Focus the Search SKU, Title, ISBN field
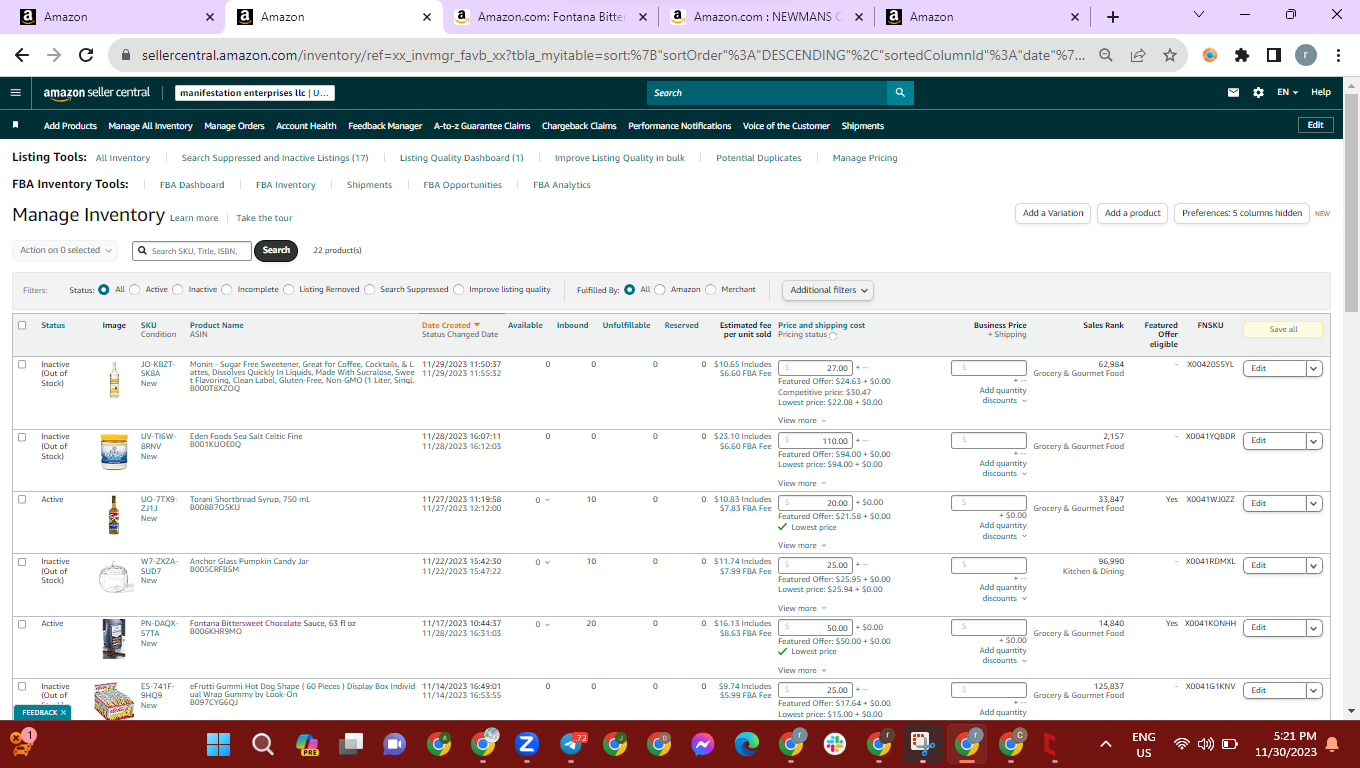Screen dimensions: 1360x768 (x=192, y=250)
